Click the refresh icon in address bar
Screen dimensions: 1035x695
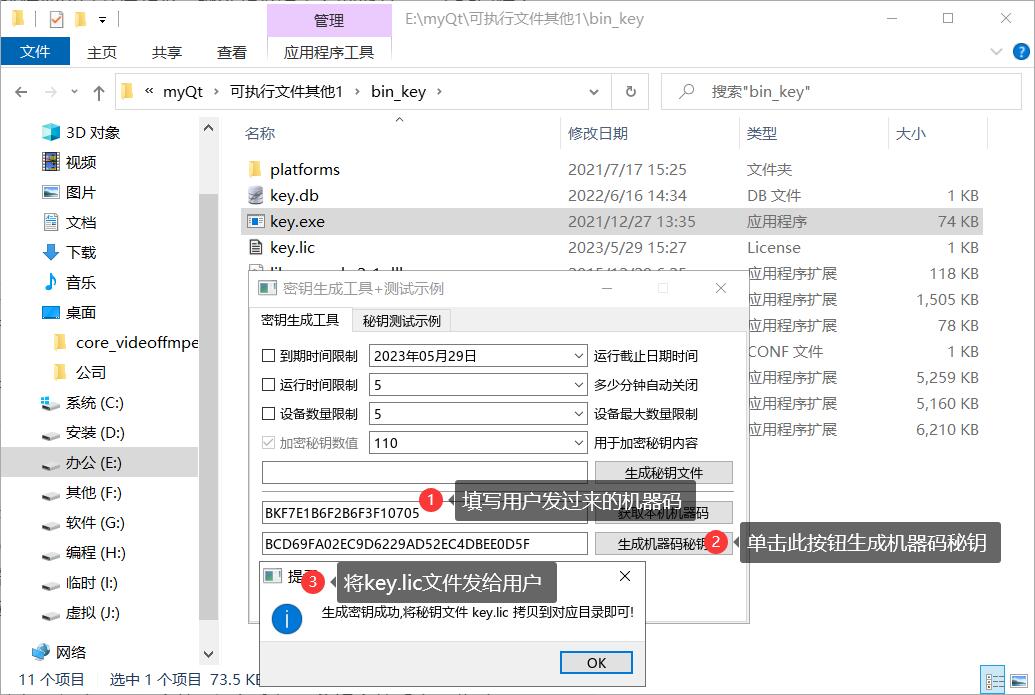click(630, 92)
